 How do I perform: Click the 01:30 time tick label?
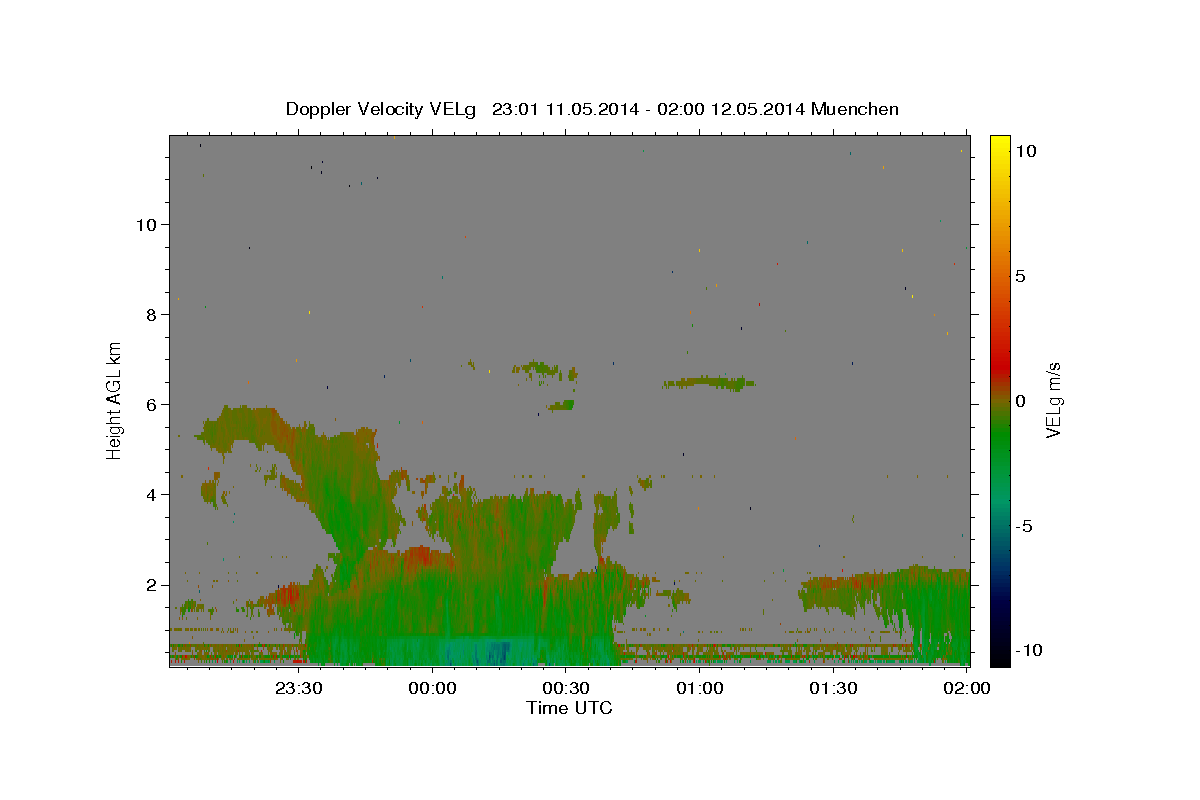(833, 688)
